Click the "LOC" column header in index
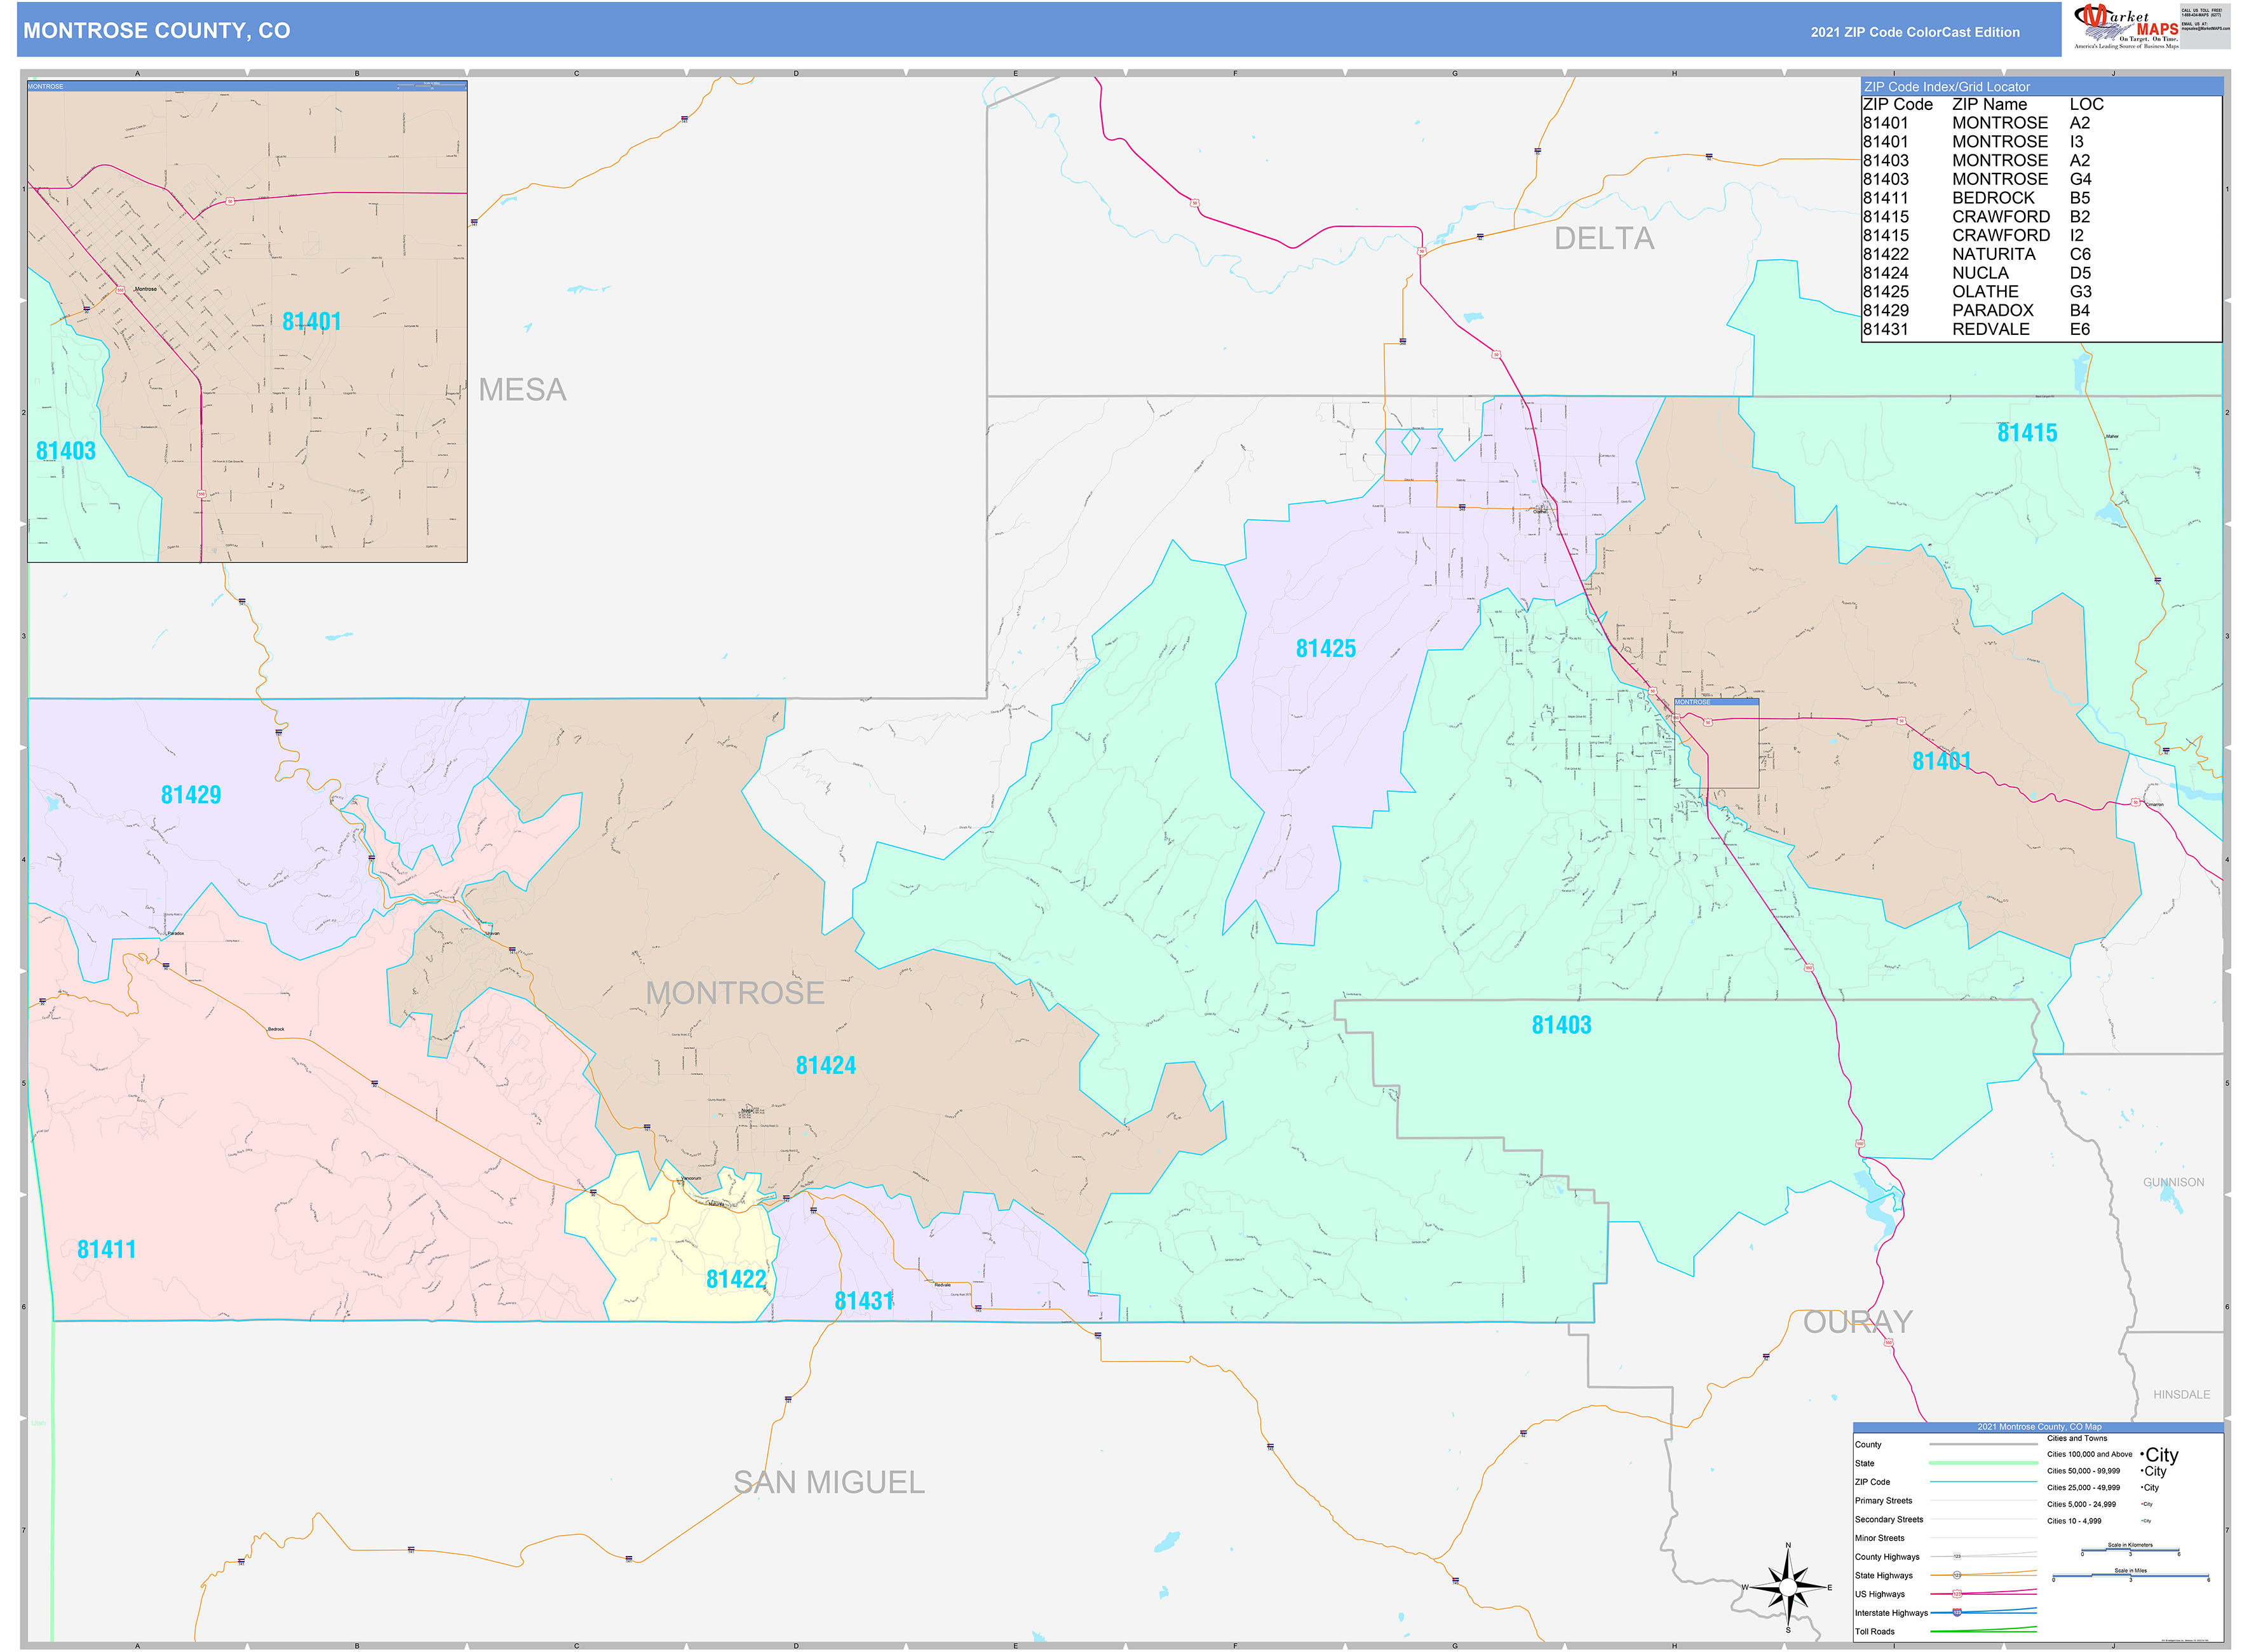 click(x=2086, y=104)
